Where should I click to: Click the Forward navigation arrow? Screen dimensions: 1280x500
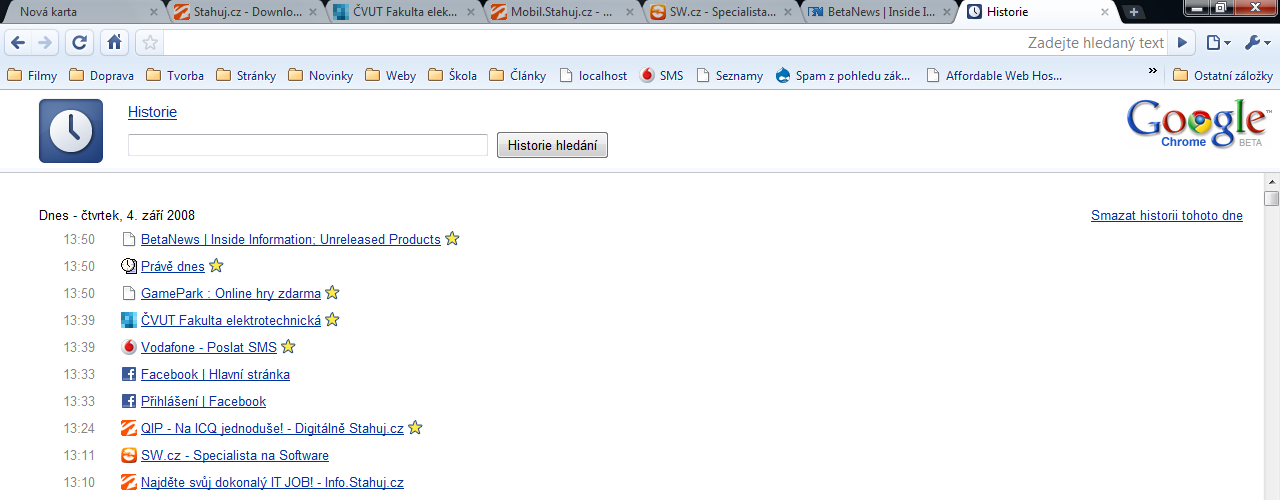[x=45, y=43]
